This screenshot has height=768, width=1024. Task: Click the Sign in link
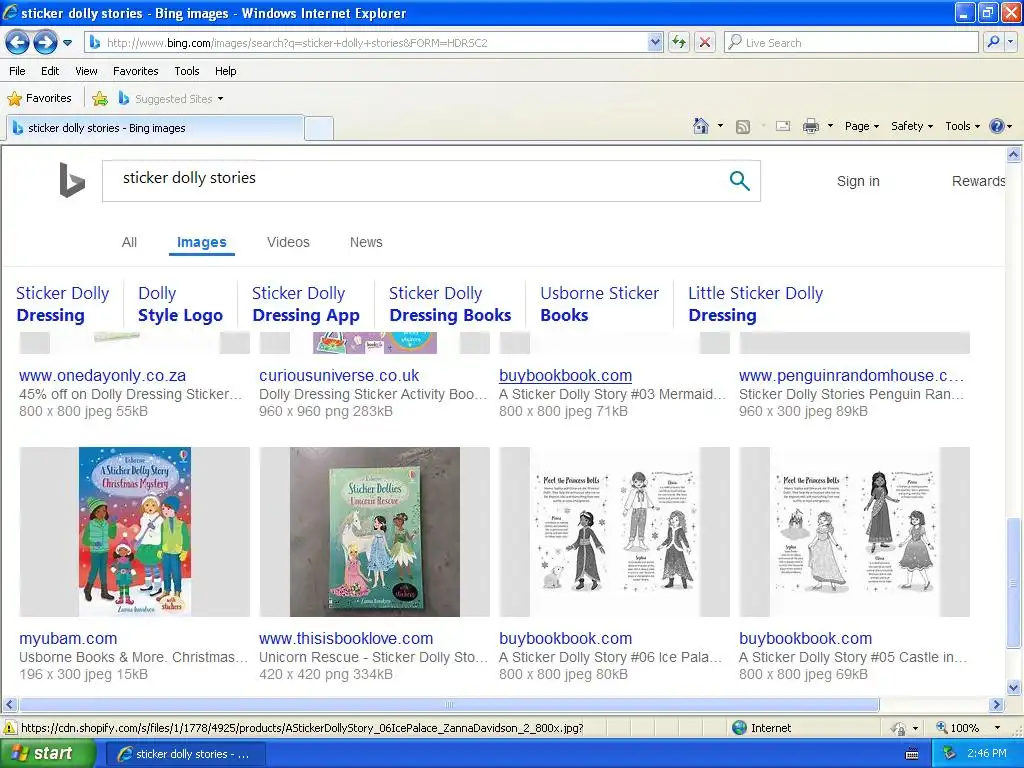coord(858,182)
